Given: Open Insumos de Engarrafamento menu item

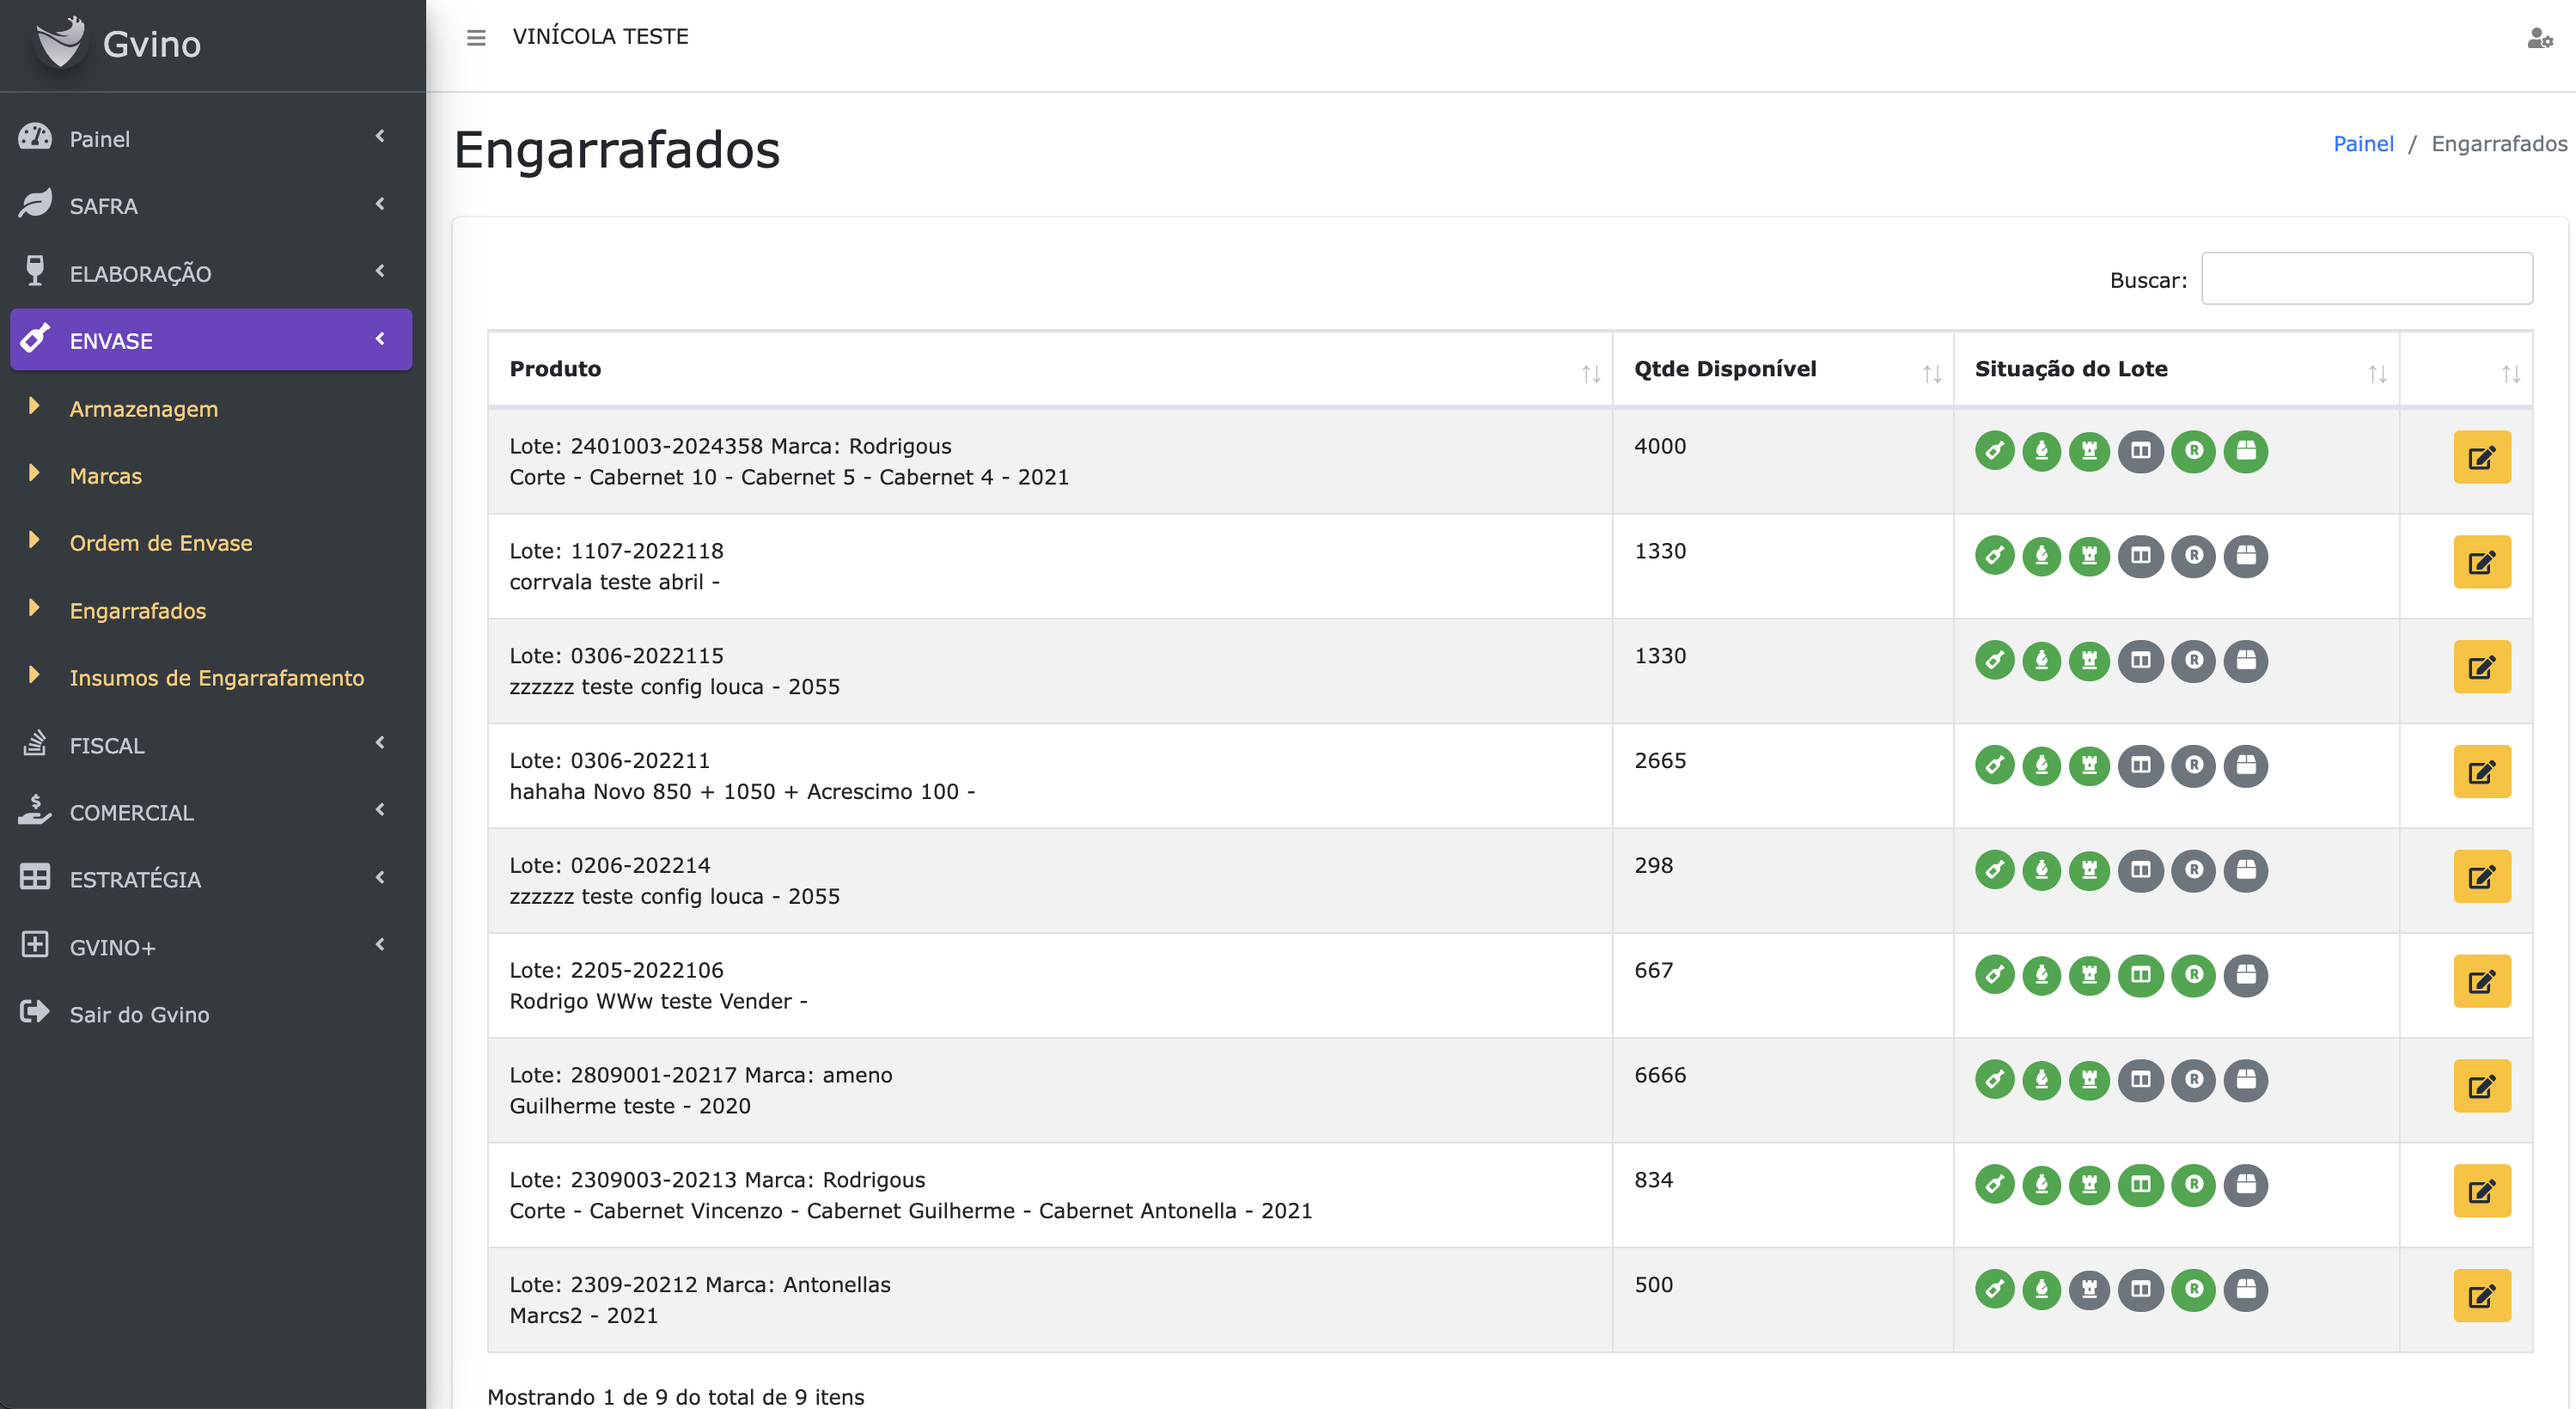Looking at the screenshot, I should click(216, 678).
